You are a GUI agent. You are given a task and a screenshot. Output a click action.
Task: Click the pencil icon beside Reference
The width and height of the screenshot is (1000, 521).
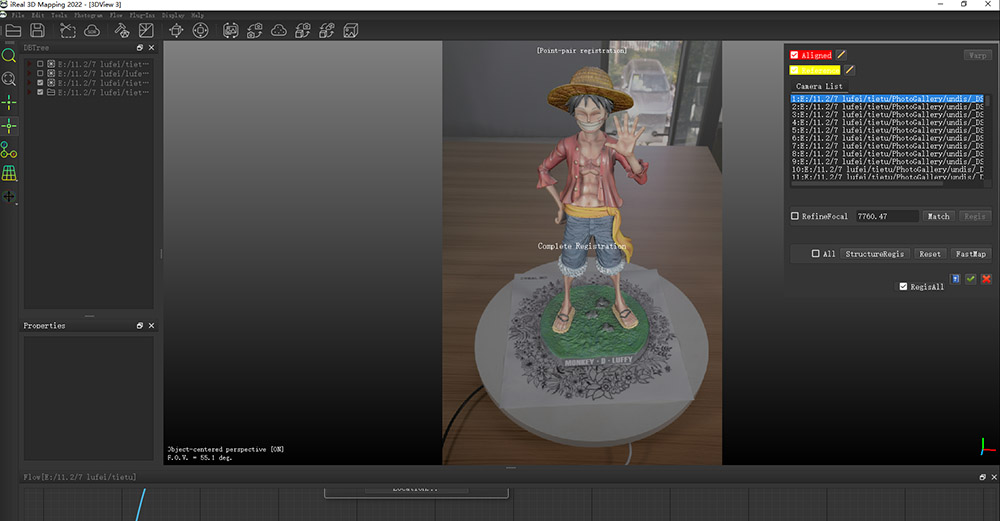pos(849,70)
